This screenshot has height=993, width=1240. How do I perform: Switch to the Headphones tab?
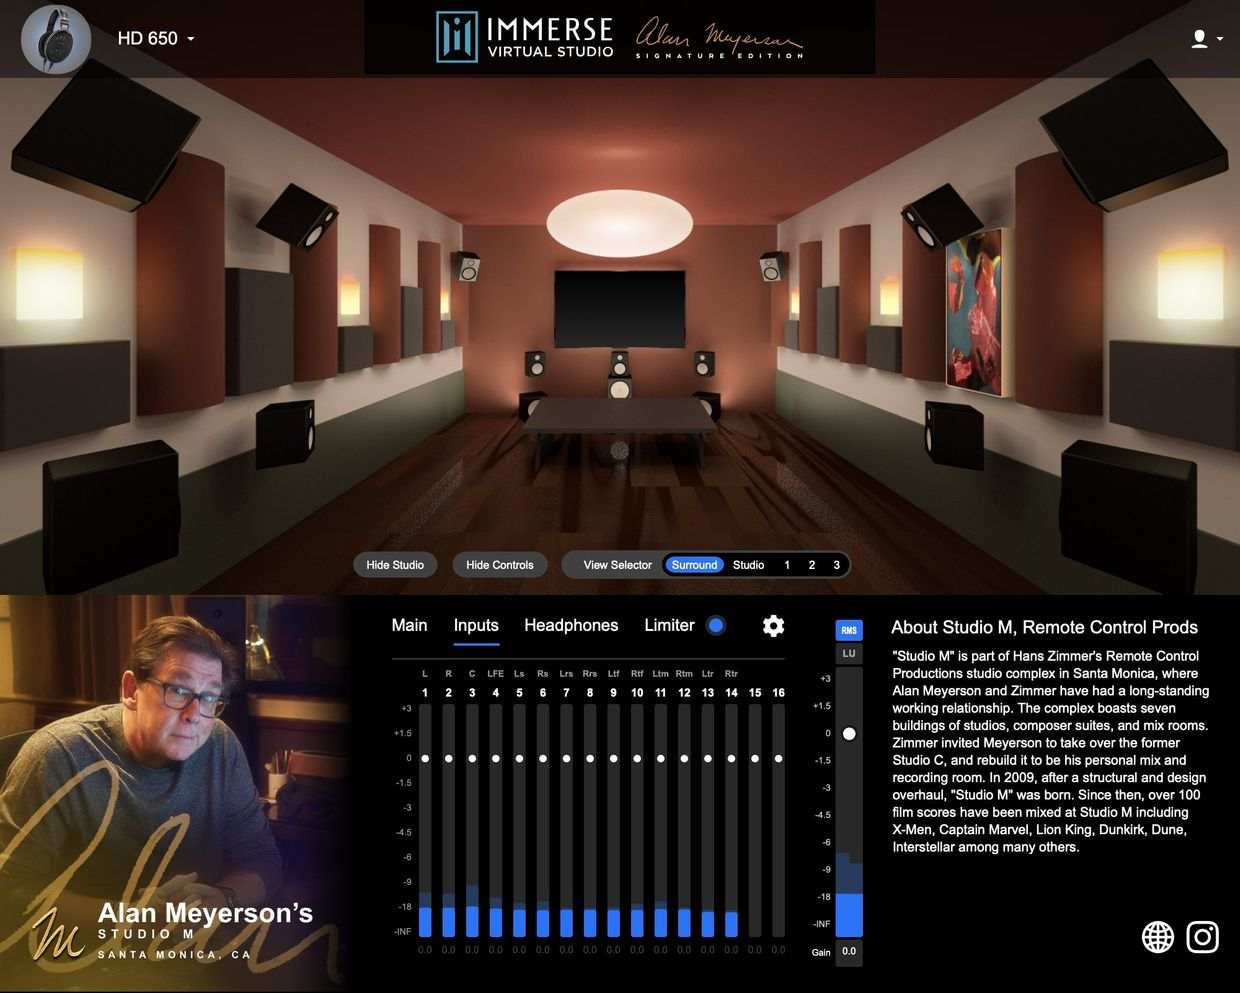(571, 625)
